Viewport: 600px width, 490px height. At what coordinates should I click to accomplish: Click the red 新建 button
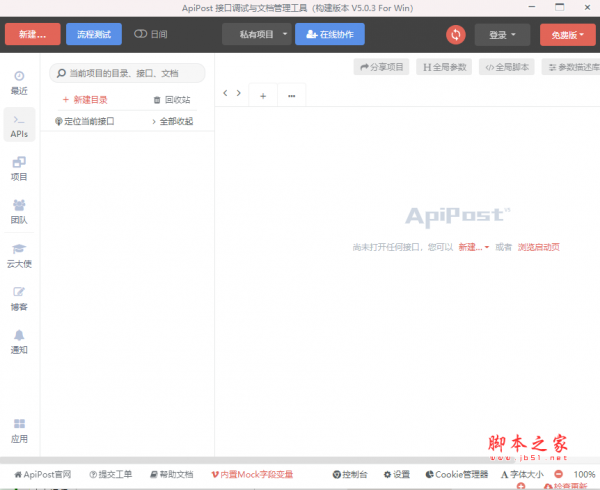click(x=33, y=34)
